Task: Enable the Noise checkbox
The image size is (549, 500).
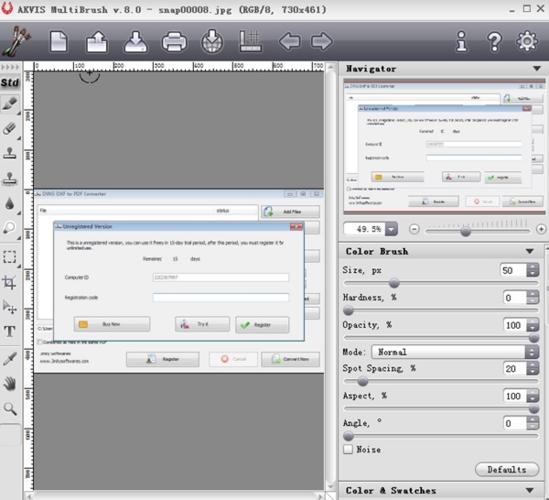Action: click(348, 449)
